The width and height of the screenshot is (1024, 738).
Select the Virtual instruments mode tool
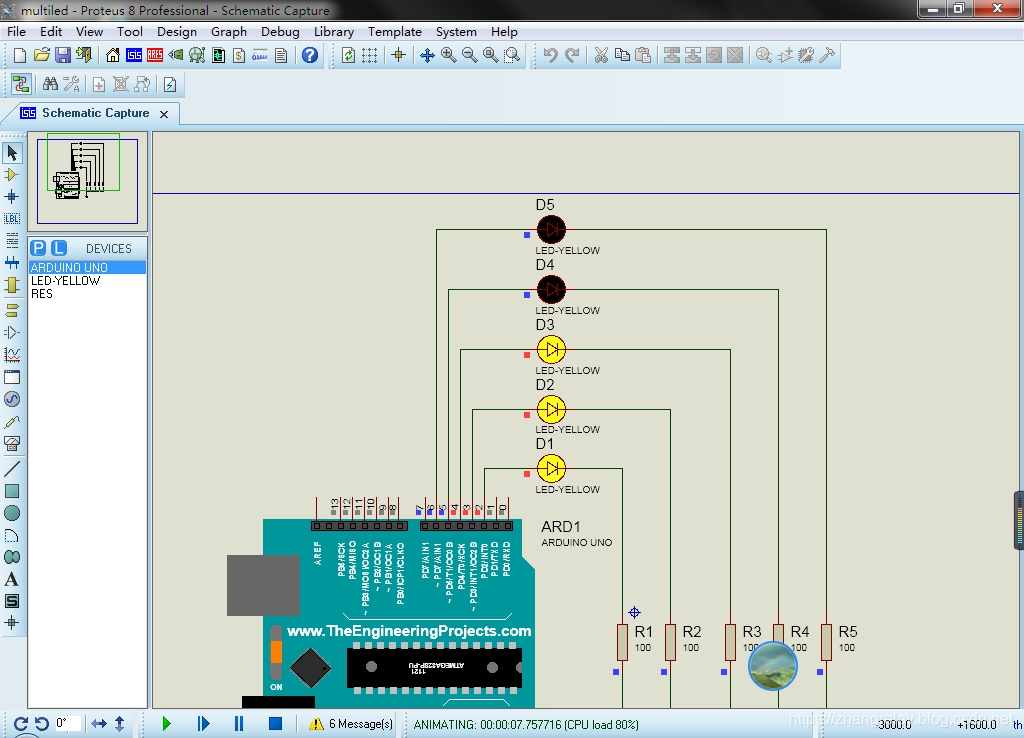pyautogui.click(x=12, y=443)
